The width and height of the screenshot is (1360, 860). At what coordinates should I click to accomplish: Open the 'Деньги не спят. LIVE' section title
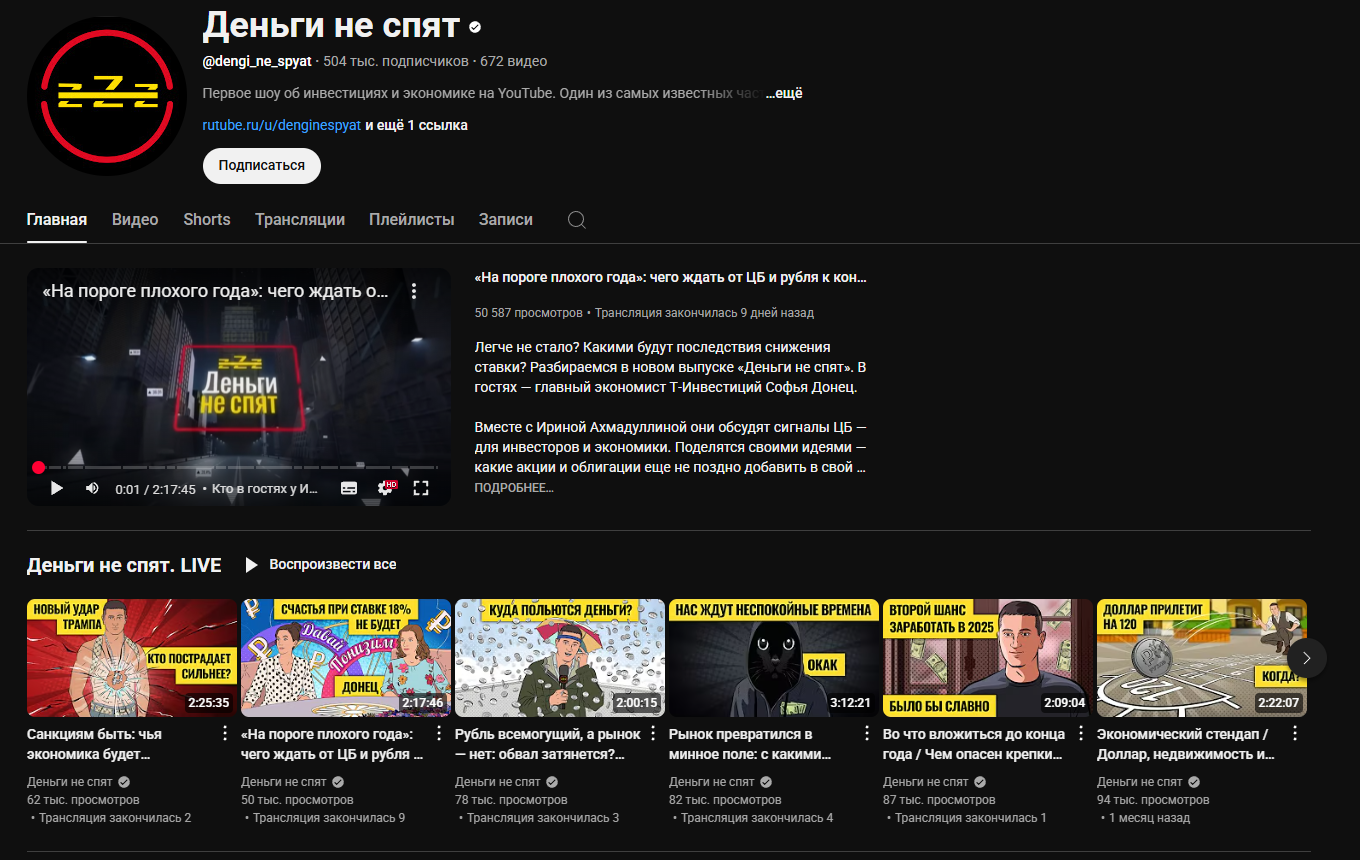coord(124,566)
